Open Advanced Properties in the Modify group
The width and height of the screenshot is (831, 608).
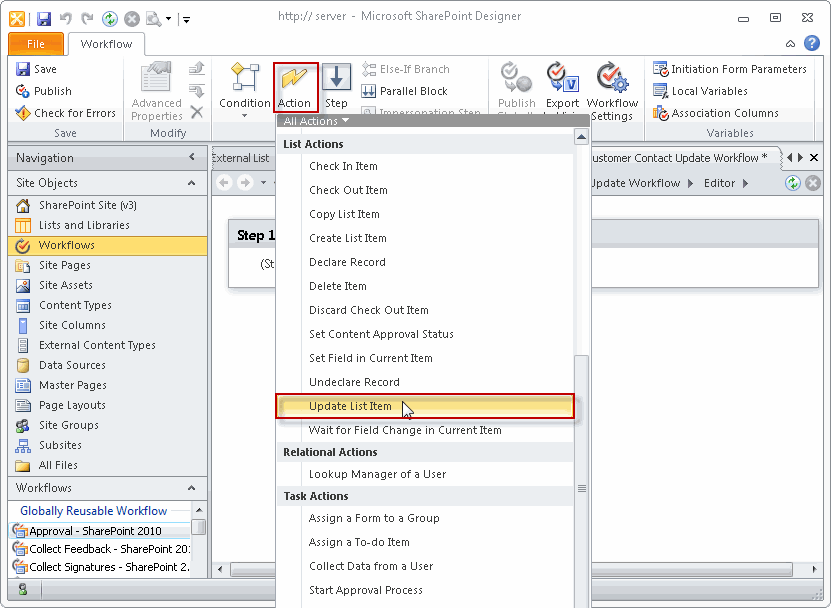pos(155,90)
